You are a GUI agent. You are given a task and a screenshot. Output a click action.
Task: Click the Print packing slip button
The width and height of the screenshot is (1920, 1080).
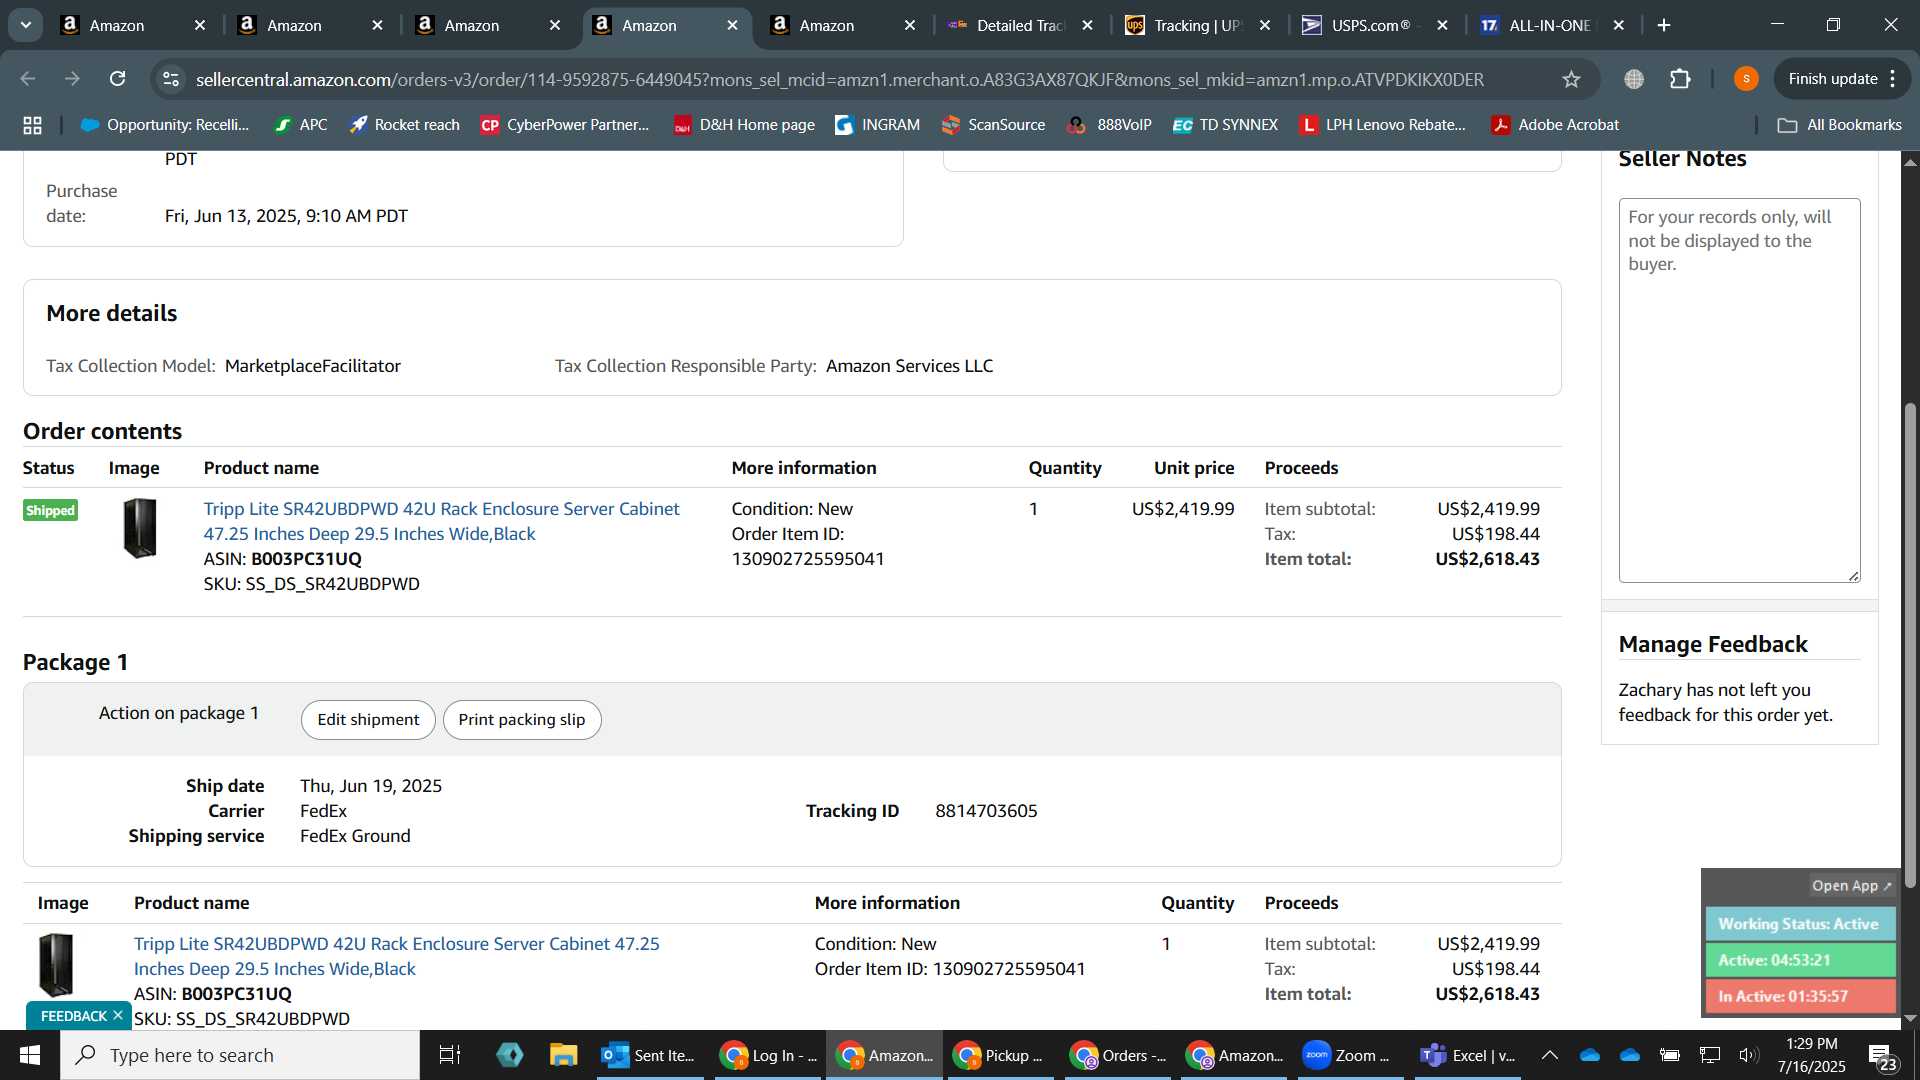point(522,720)
